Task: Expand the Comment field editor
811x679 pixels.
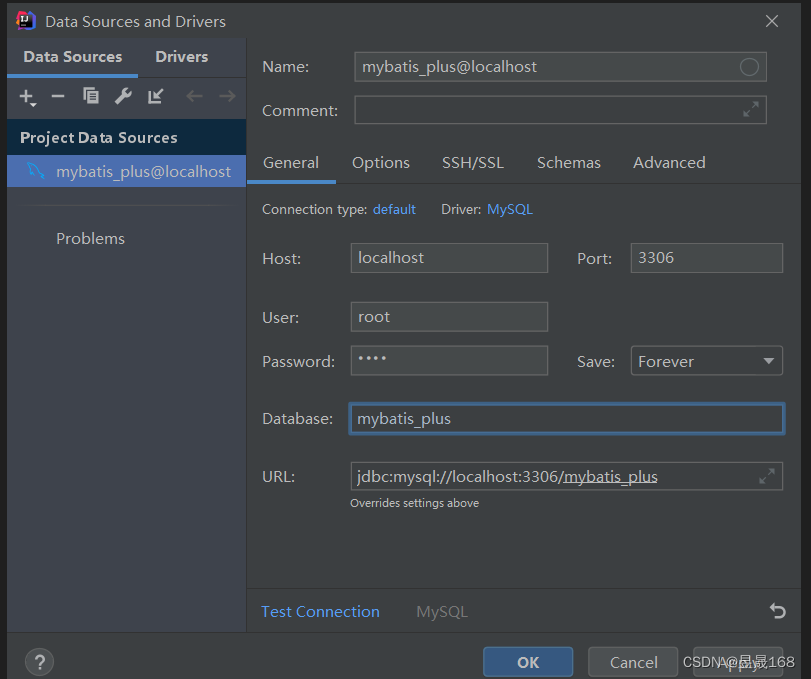Action: click(750, 109)
